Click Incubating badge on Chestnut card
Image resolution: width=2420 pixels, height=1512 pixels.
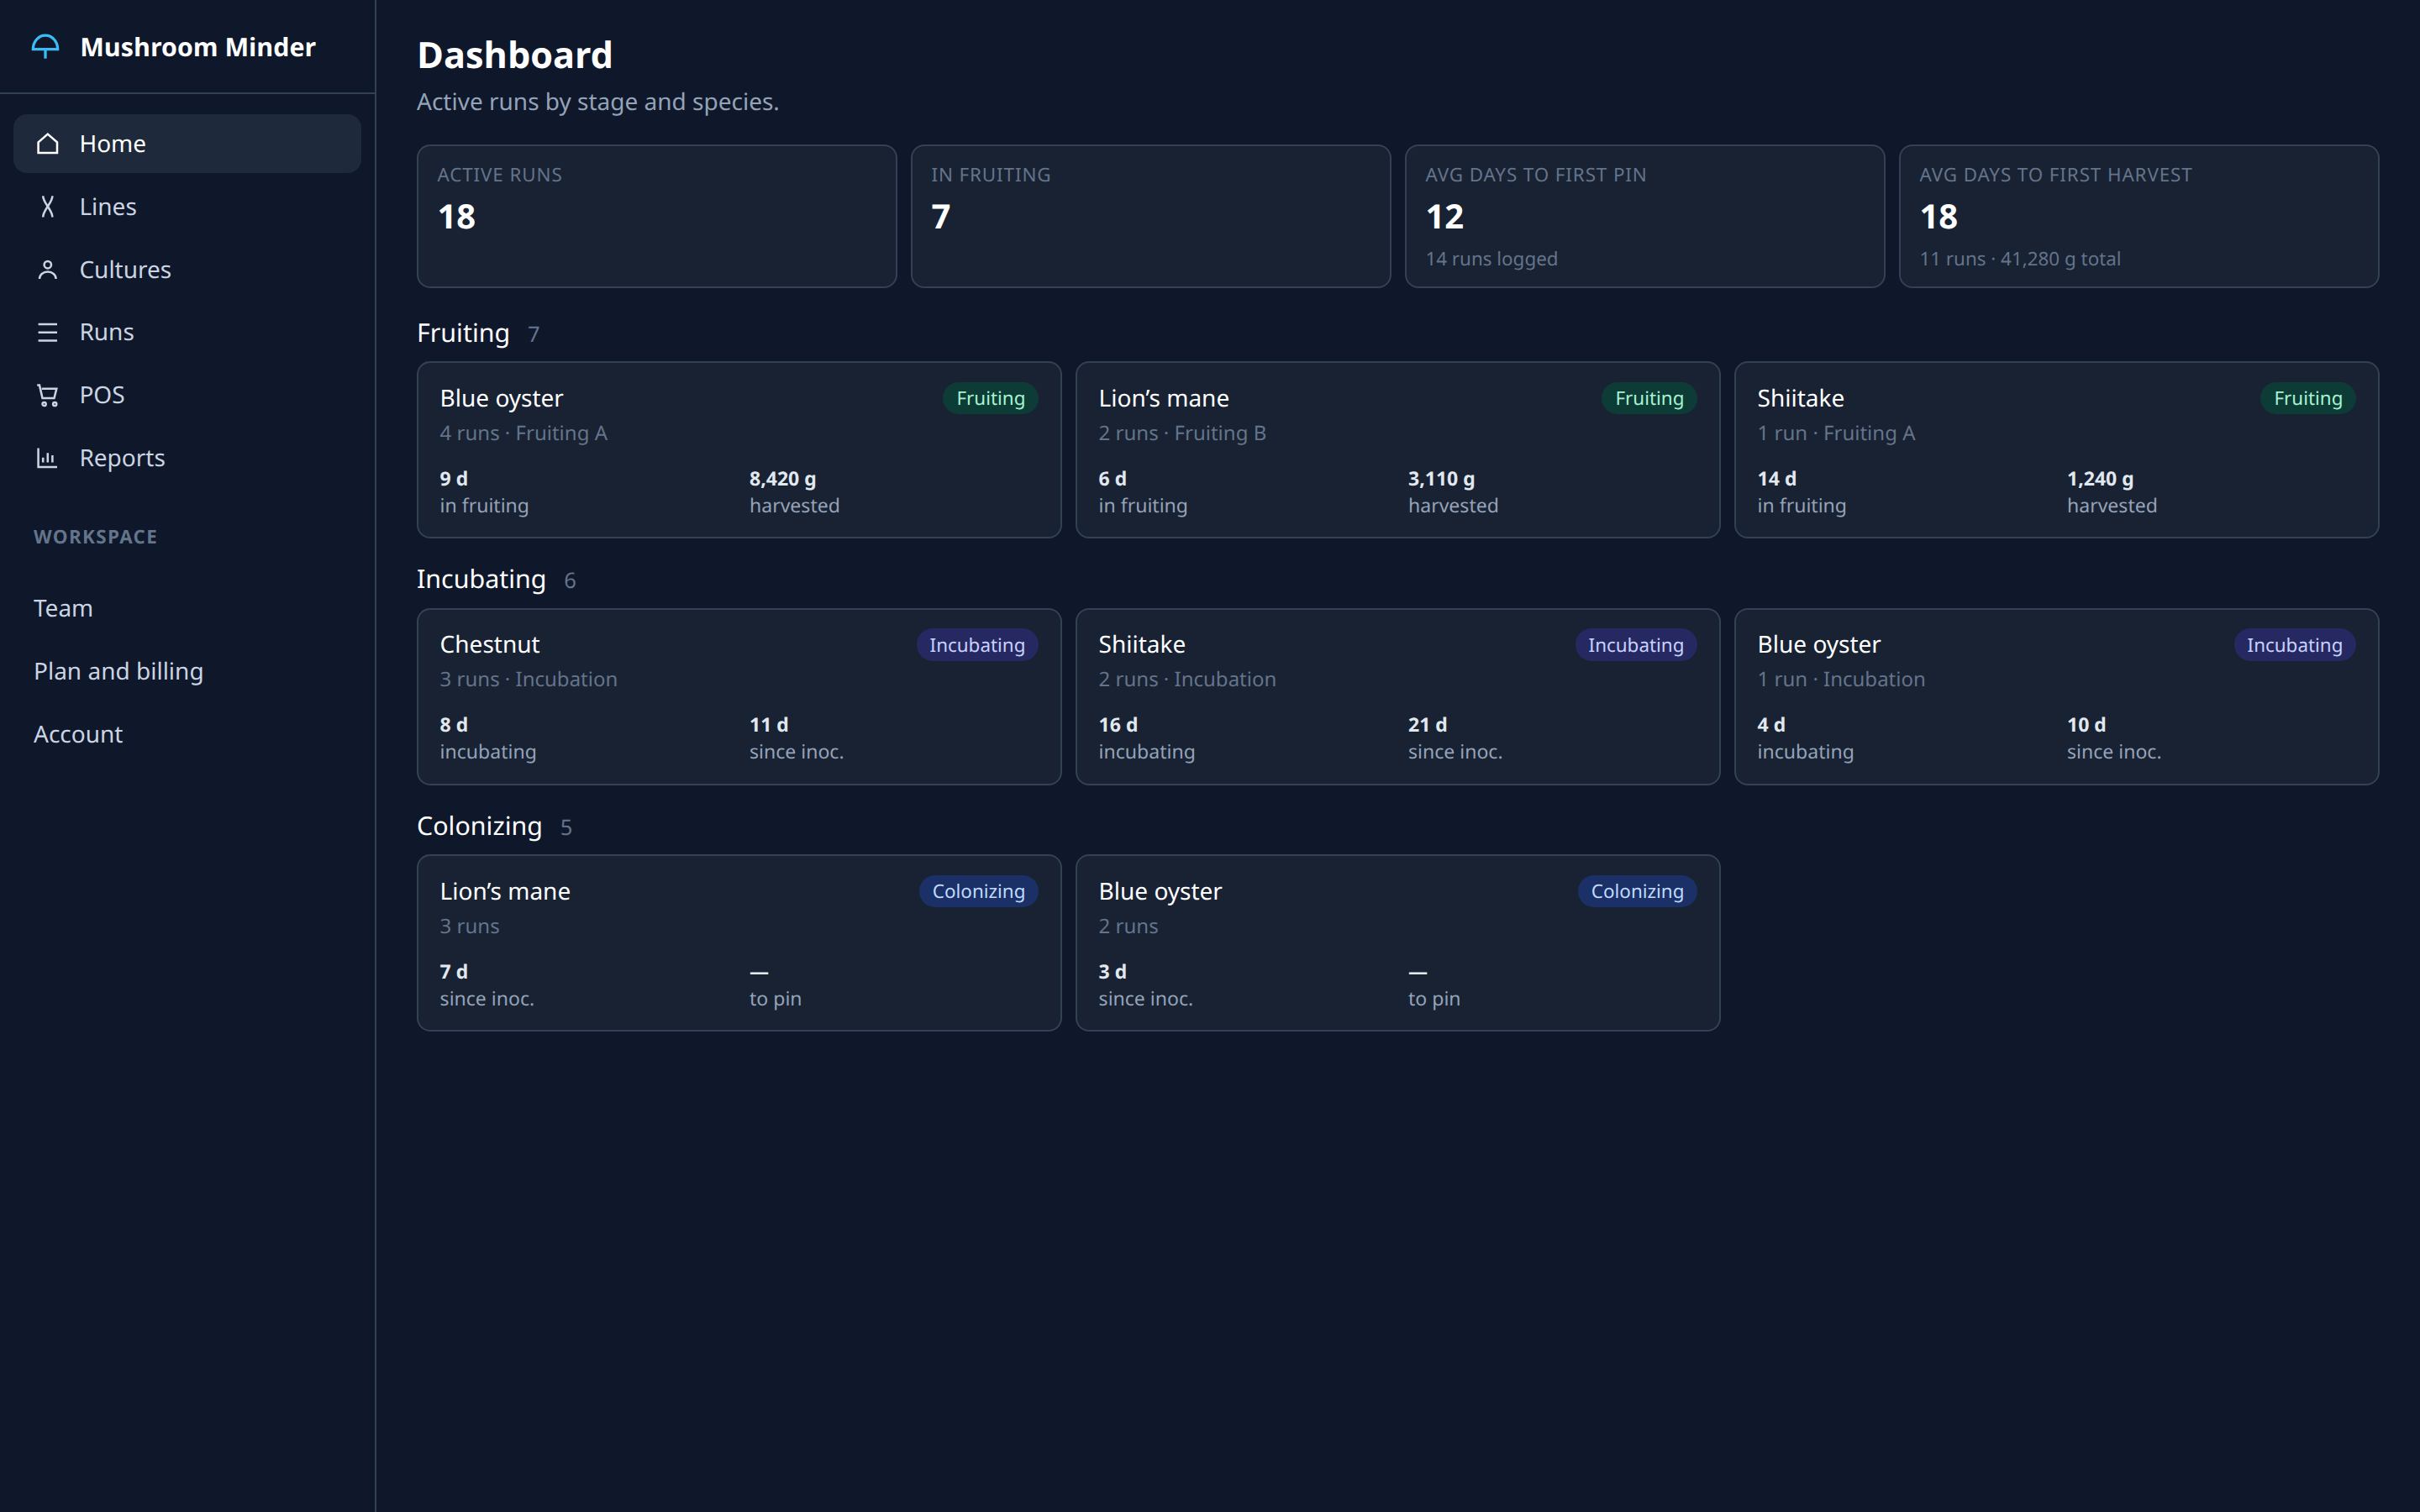coord(977,645)
